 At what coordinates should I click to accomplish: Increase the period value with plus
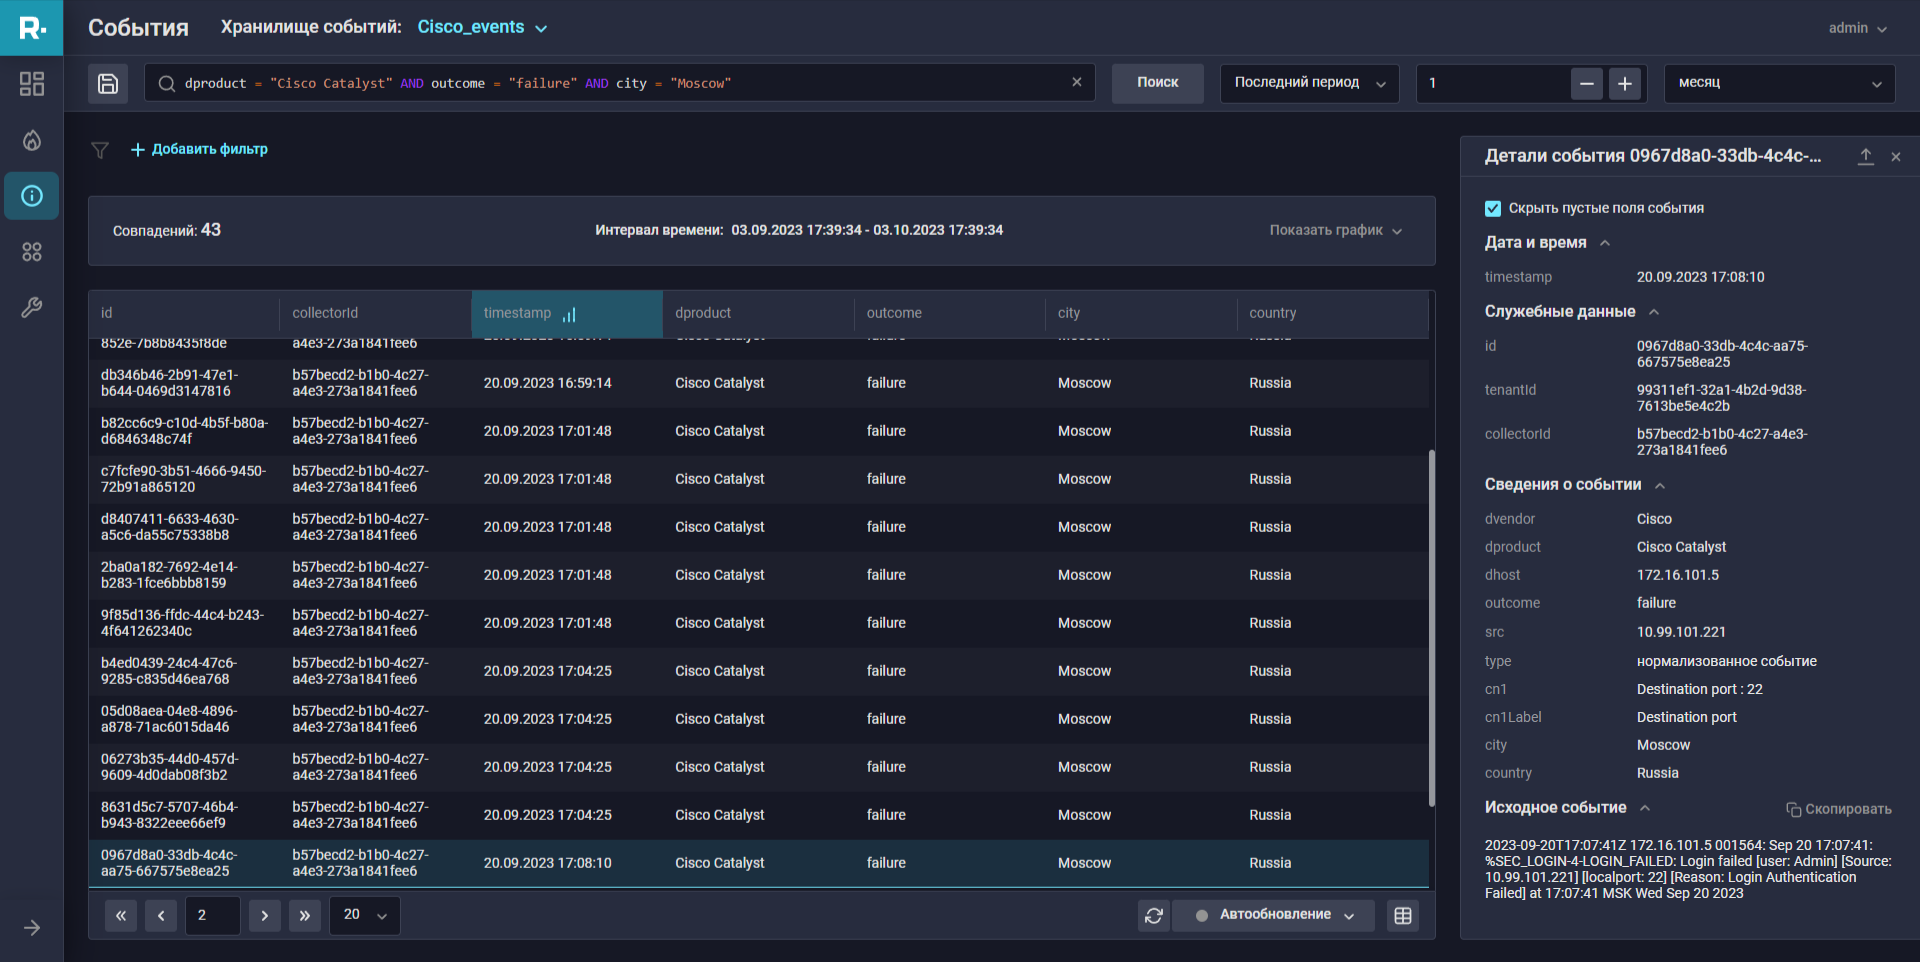point(1625,84)
